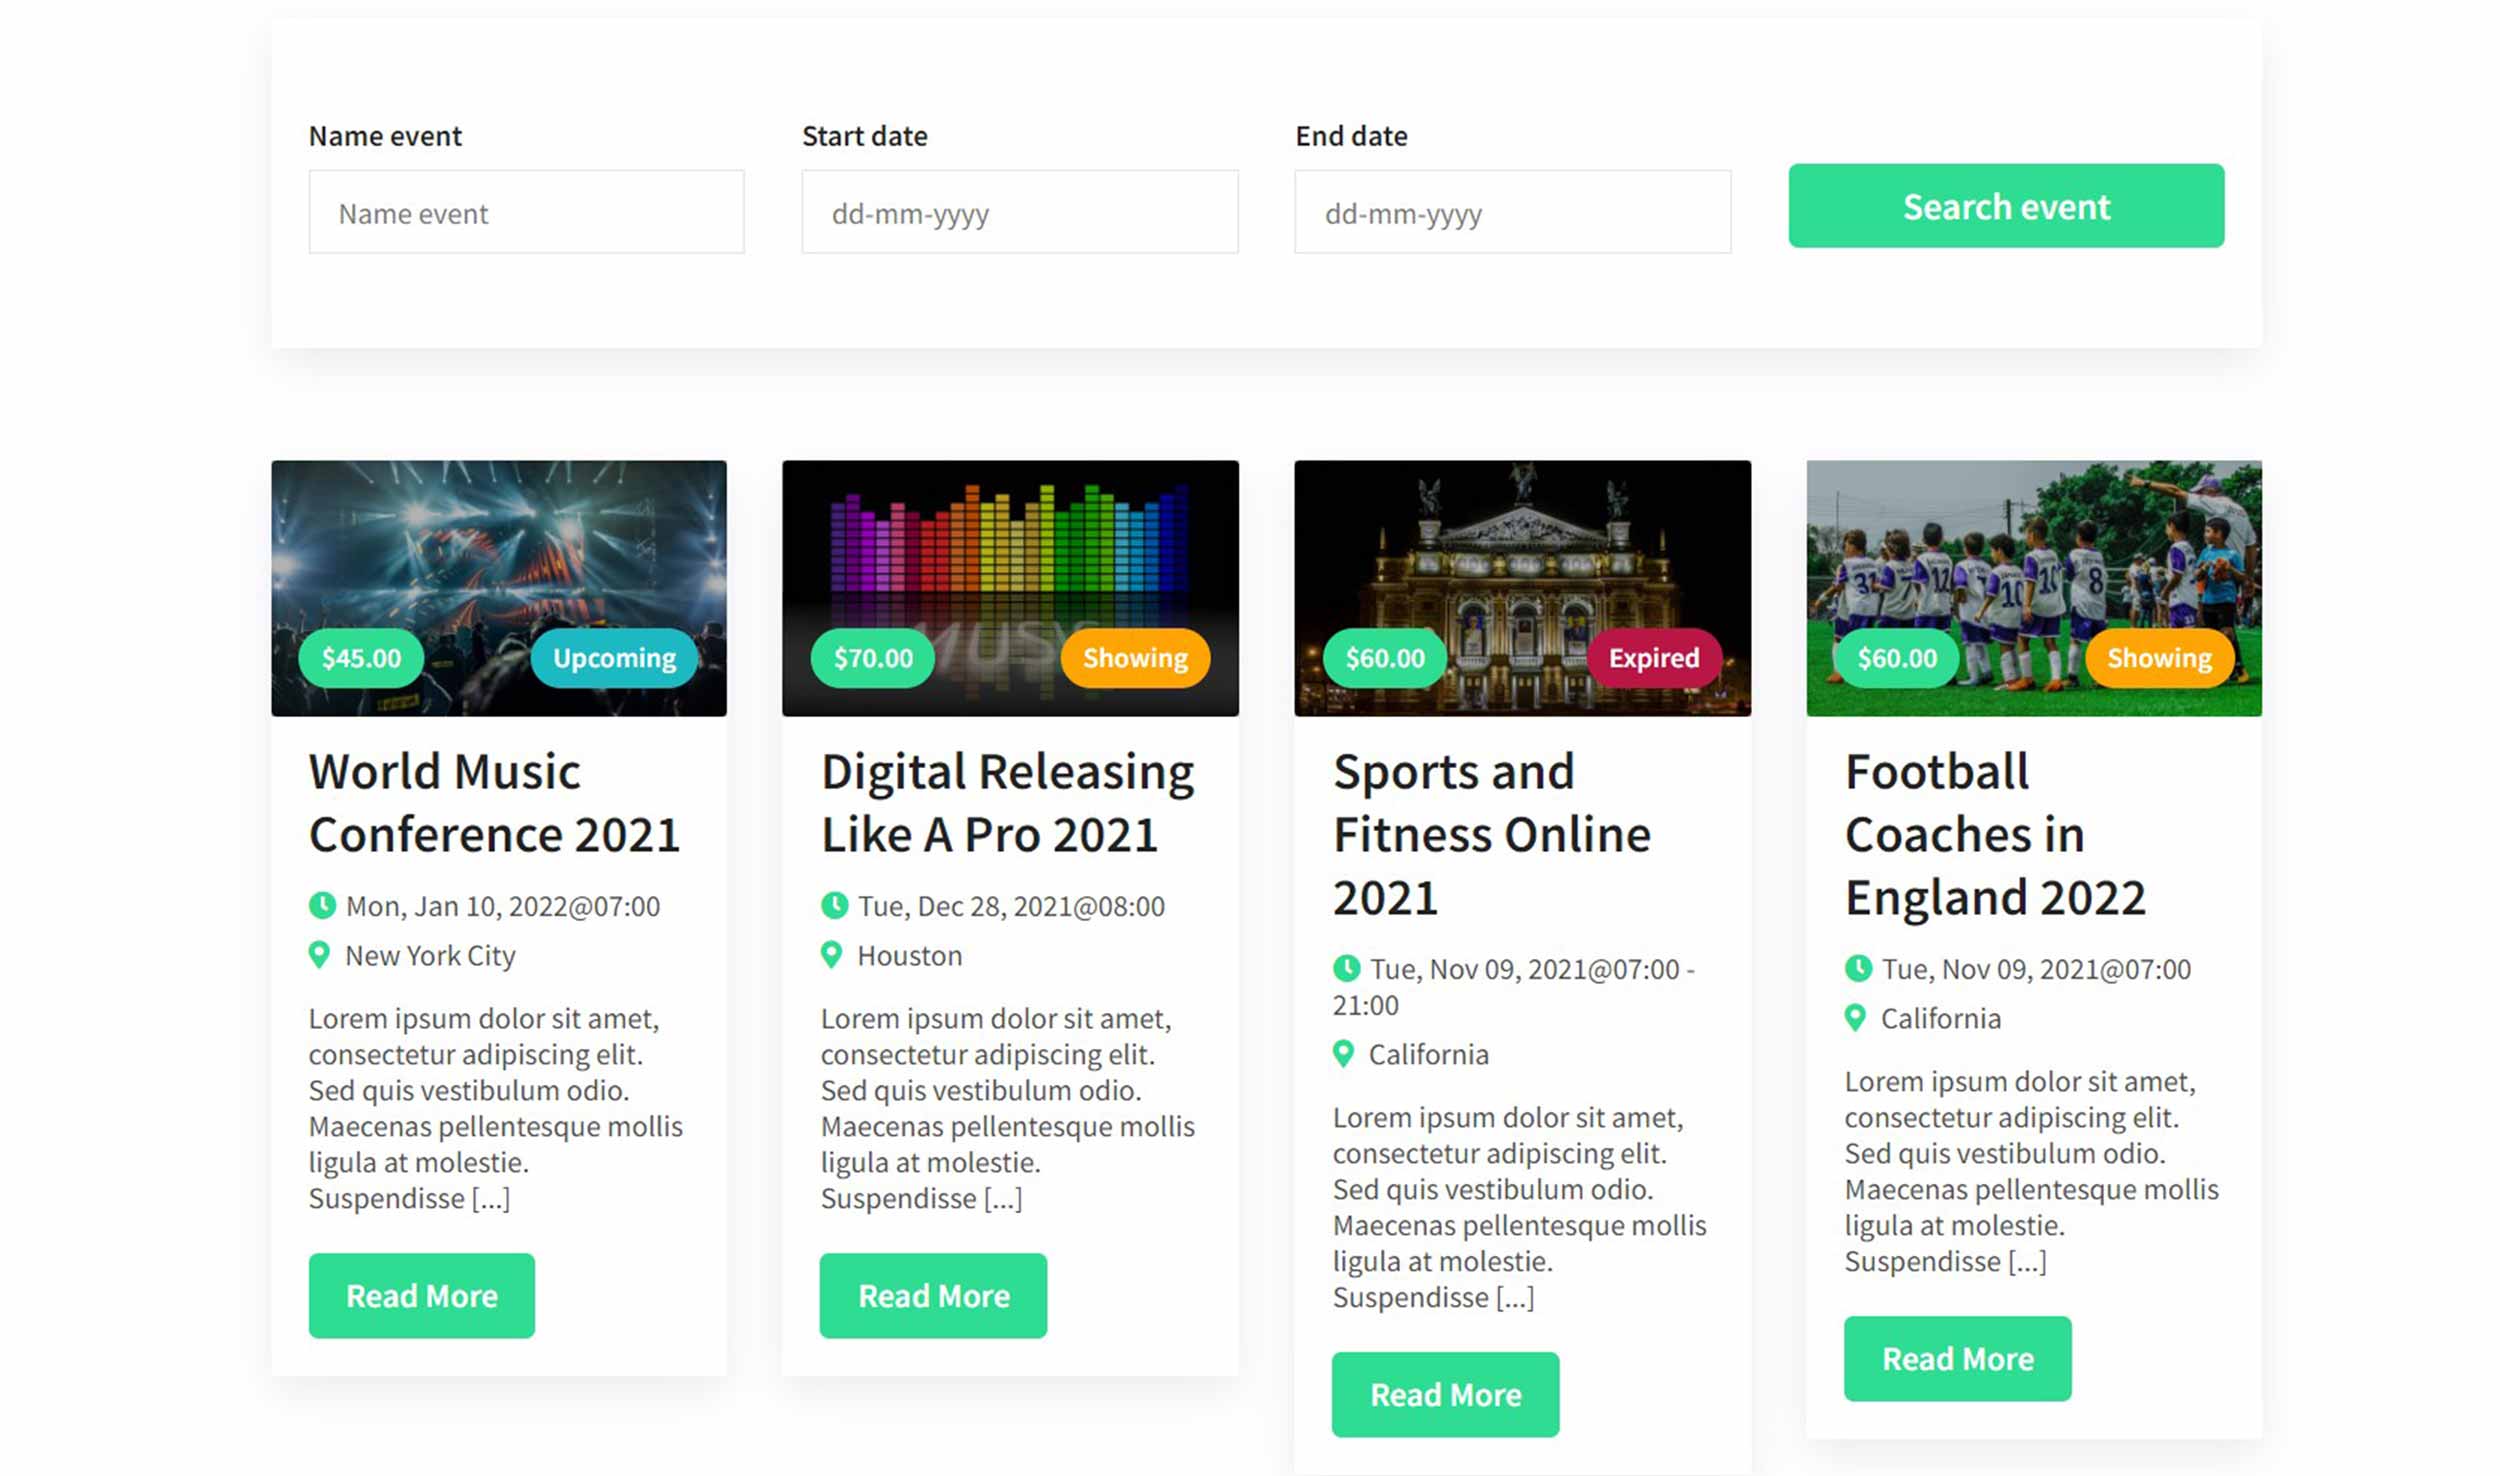The height and width of the screenshot is (1476, 2500).
Task: Click the $60.00 badge on Sports and Fitness
Action: tap(1385, 658)
